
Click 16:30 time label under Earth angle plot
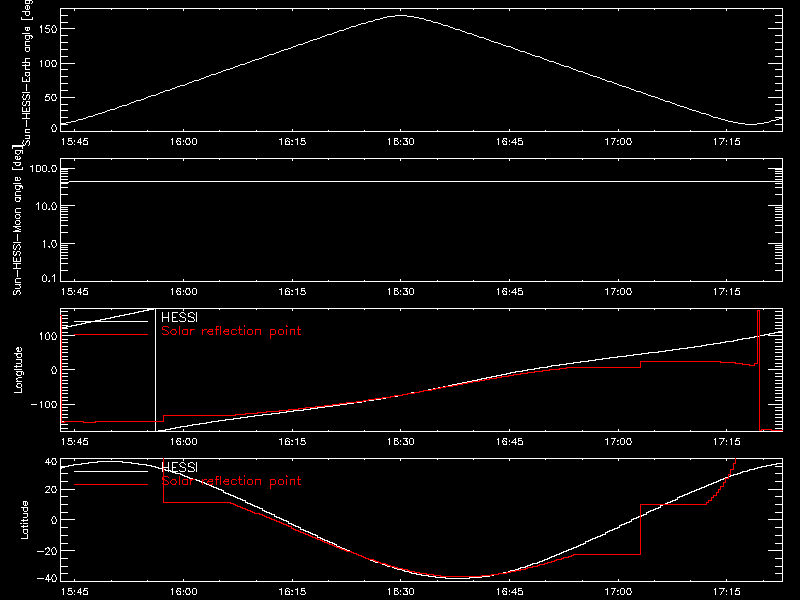click(401, 142)
